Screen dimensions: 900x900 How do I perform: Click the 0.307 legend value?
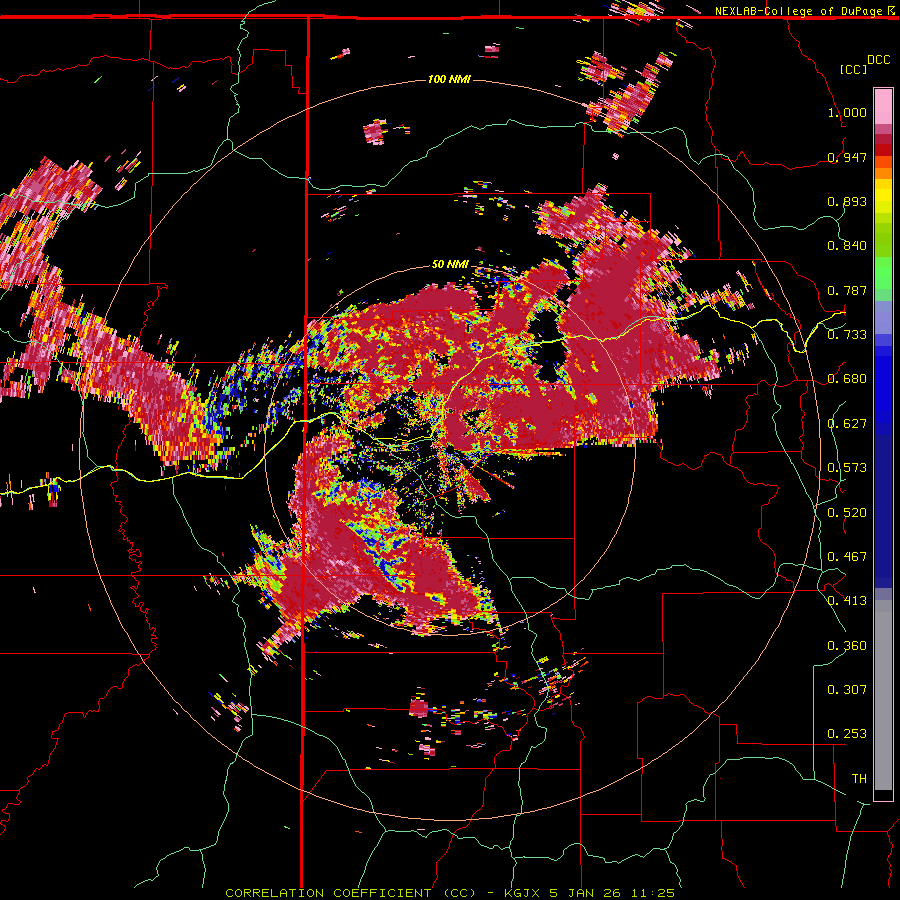coord(847,690)
